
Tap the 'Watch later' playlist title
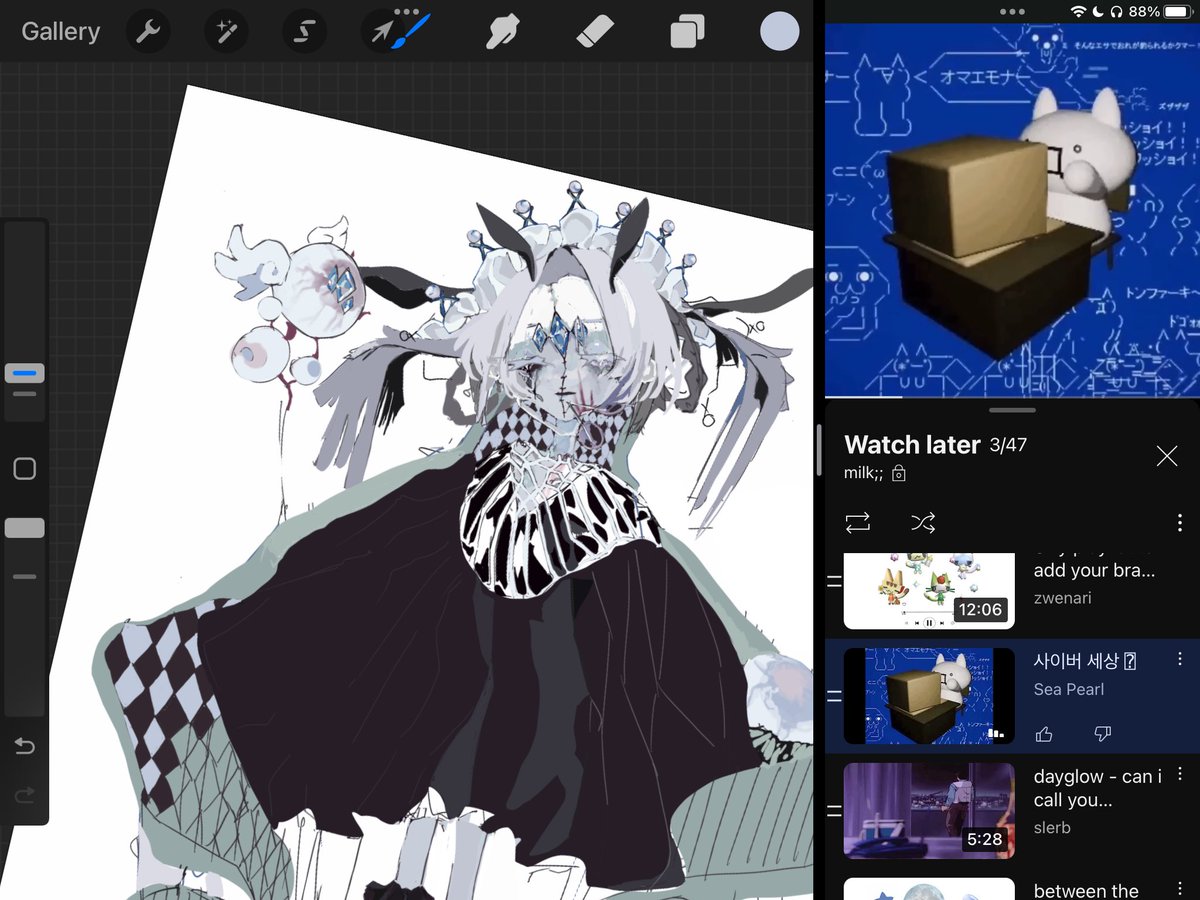pos(912,445)
